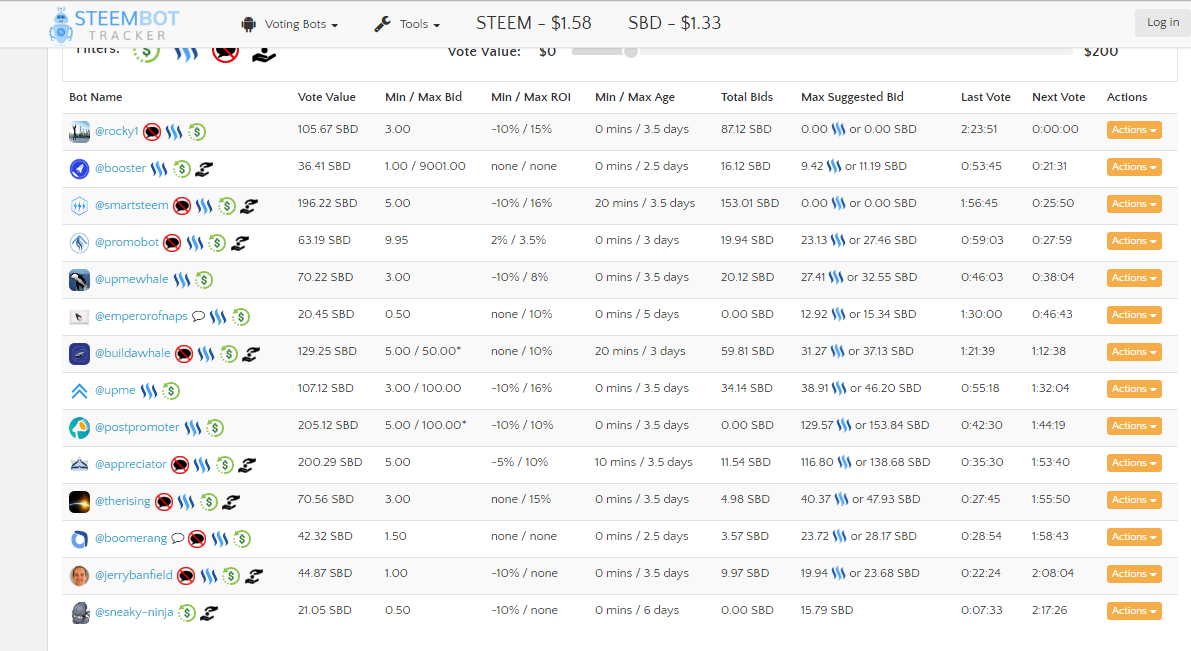The width and height of the screenshot is (1191, 651).
Task: Toggle the Steem currency filter icon
Action: pos(185,52)
